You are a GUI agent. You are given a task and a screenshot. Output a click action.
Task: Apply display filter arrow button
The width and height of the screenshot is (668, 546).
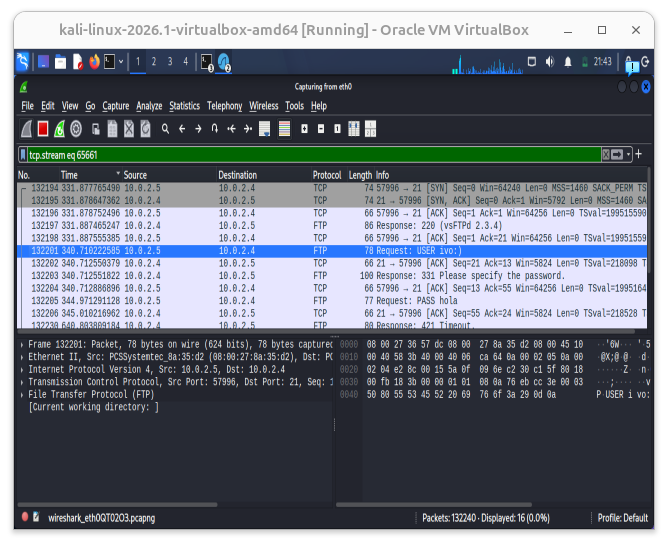pyautogui.click(x=617, y=155)
